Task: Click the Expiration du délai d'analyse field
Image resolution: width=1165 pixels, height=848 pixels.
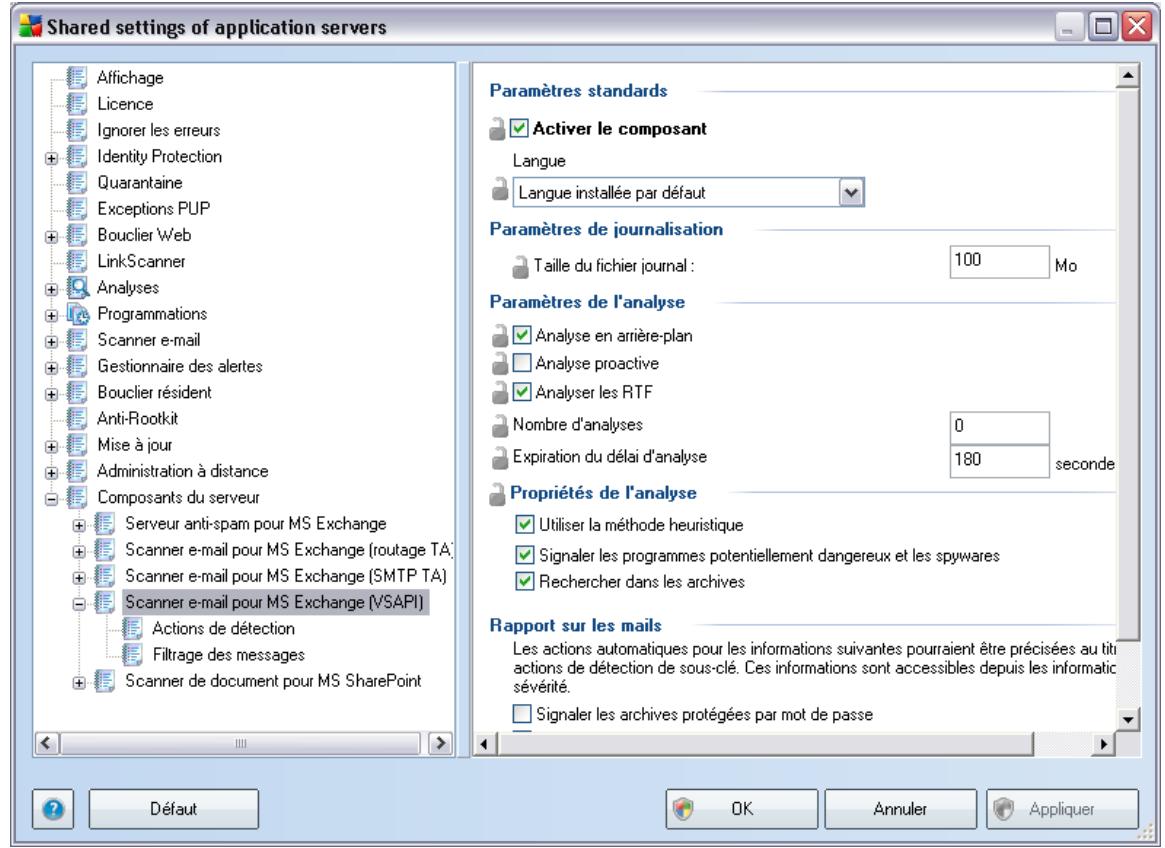Action: click(999, 461)
